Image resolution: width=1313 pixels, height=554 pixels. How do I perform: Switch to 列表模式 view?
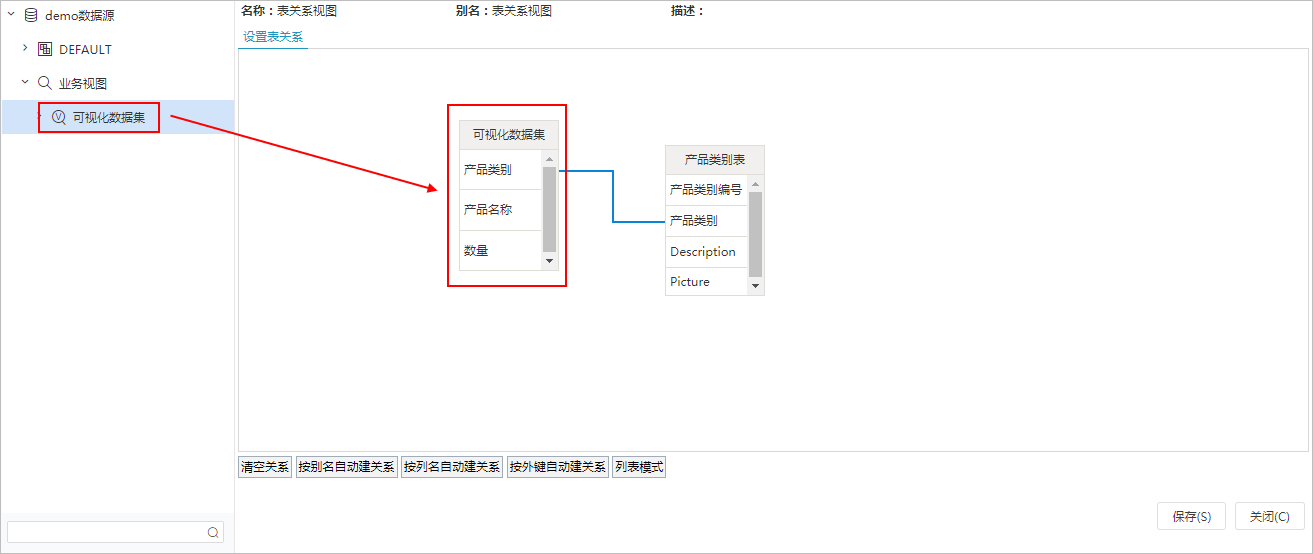click(639, 467)
